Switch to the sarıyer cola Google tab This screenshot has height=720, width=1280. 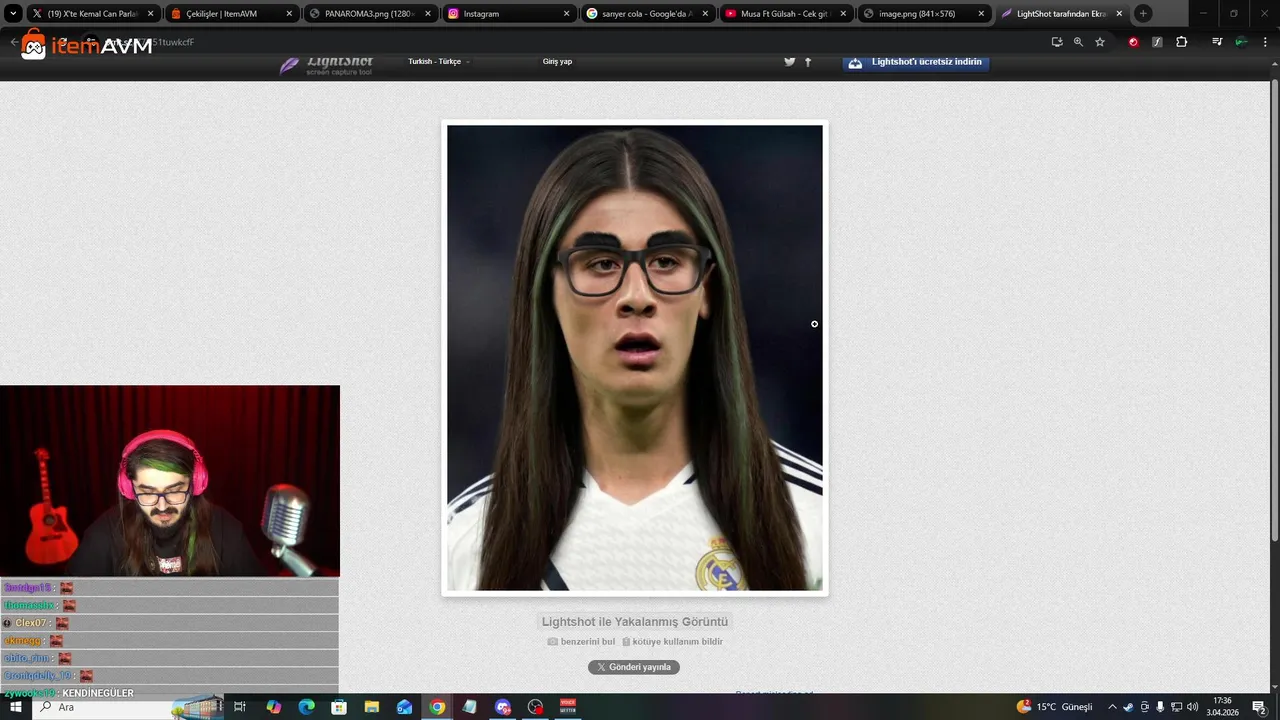(x=646, y=14)
